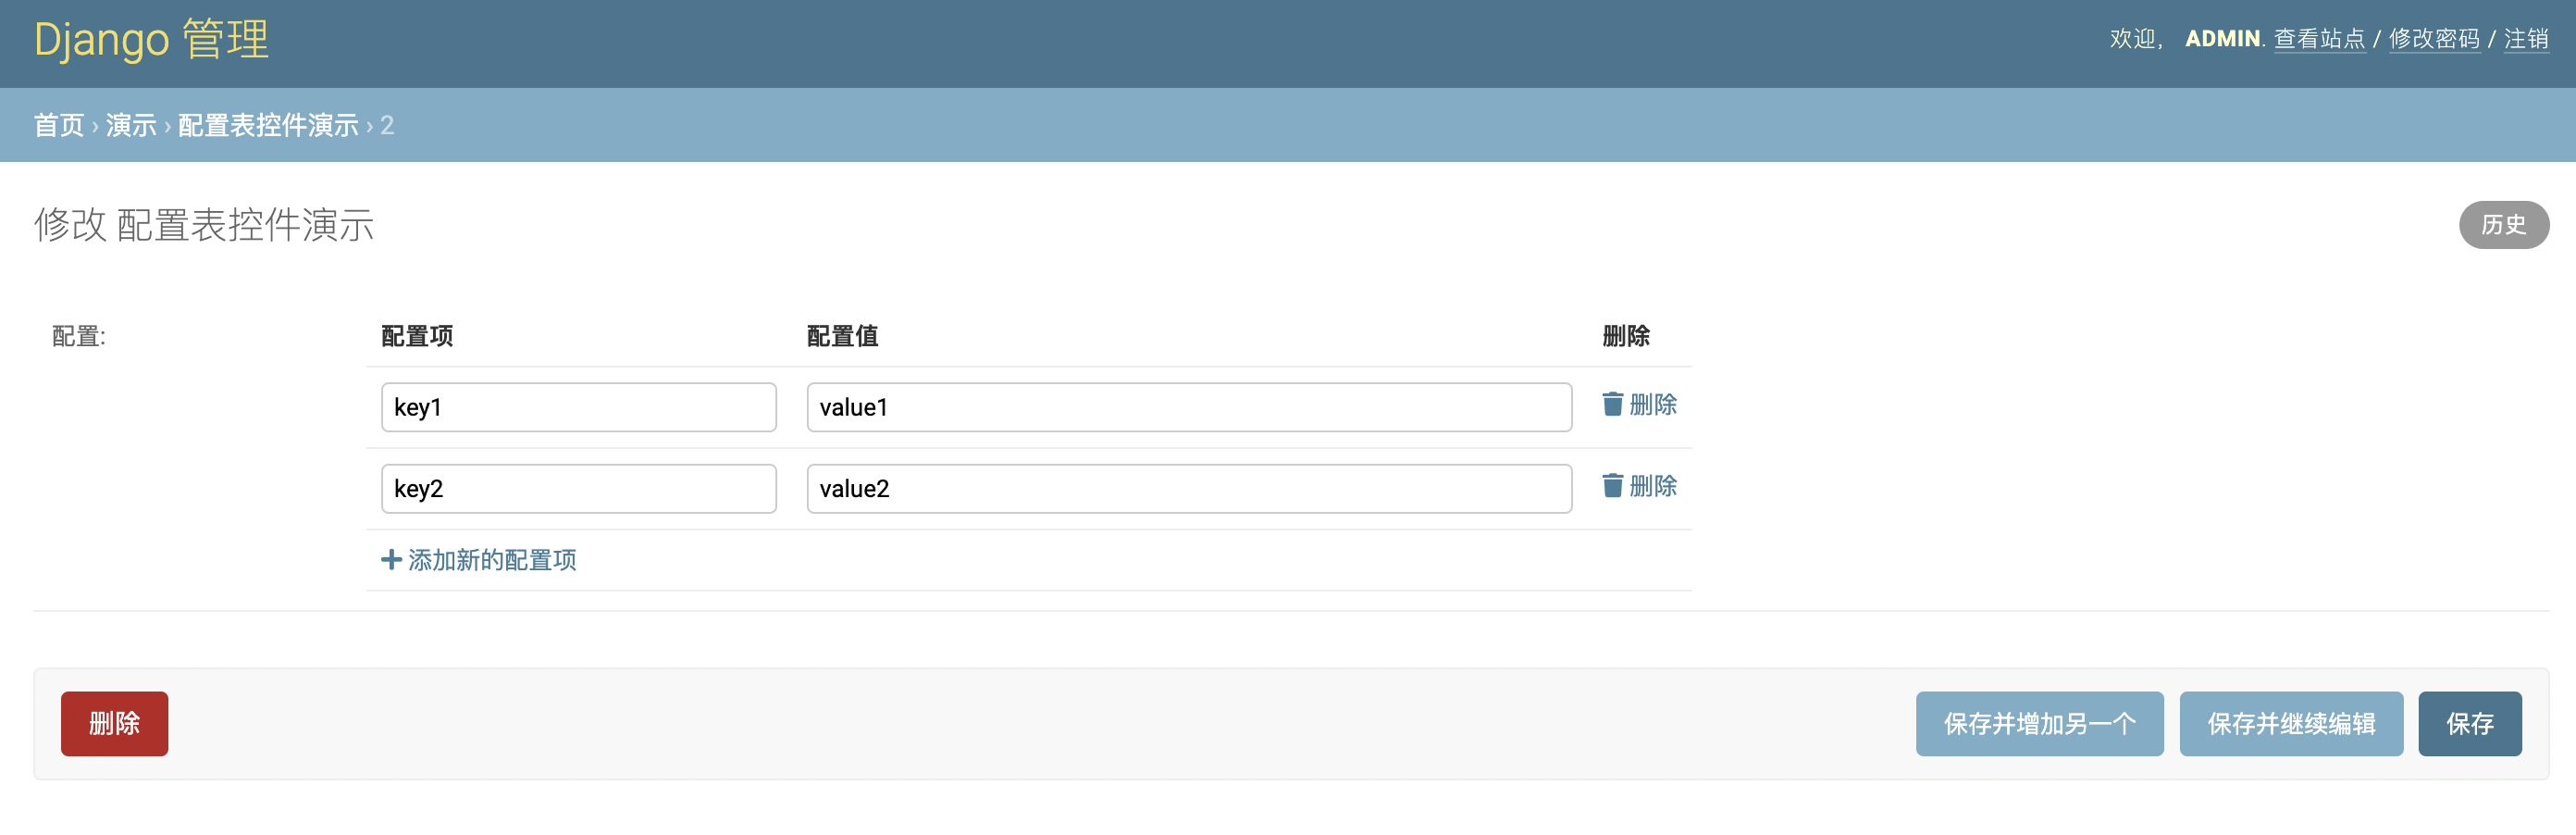Focus the value2 config value field

point(1188,489)
